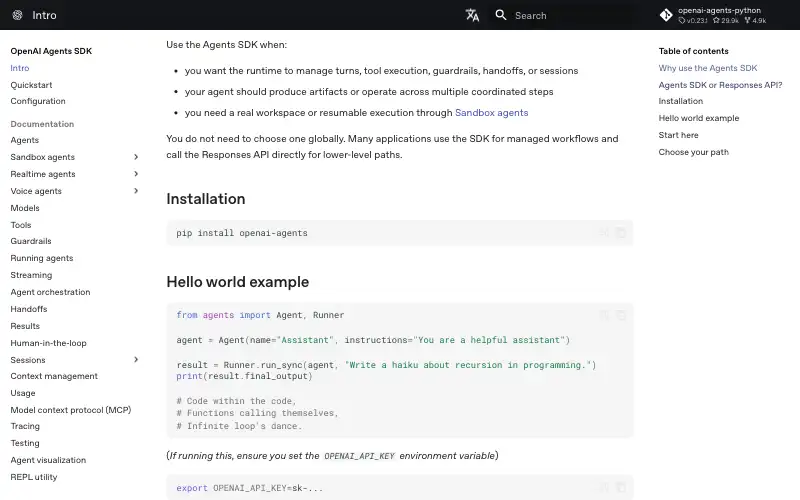Copy the export OPENAI_API_KEY command

coord(620,488)
